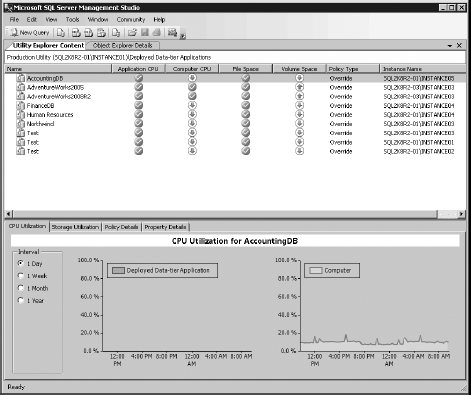The height and width of the screenshot is (395, 471).
Task: Click the AccountingDB application icon
Action: pyautogui.click(x=21, y=78)
